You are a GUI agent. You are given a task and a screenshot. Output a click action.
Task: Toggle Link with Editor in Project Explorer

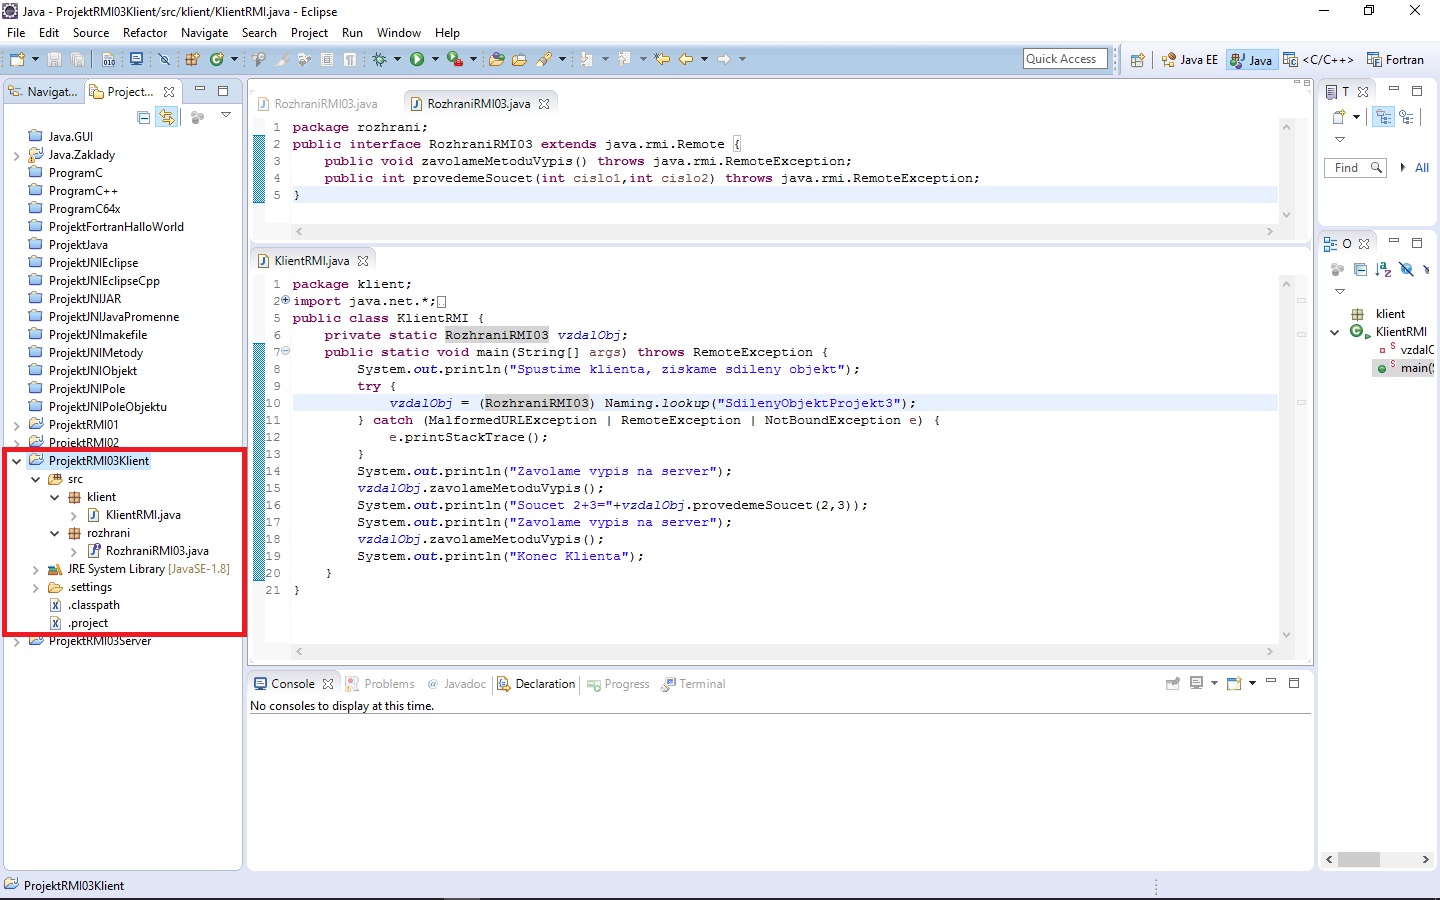point(167,117)
